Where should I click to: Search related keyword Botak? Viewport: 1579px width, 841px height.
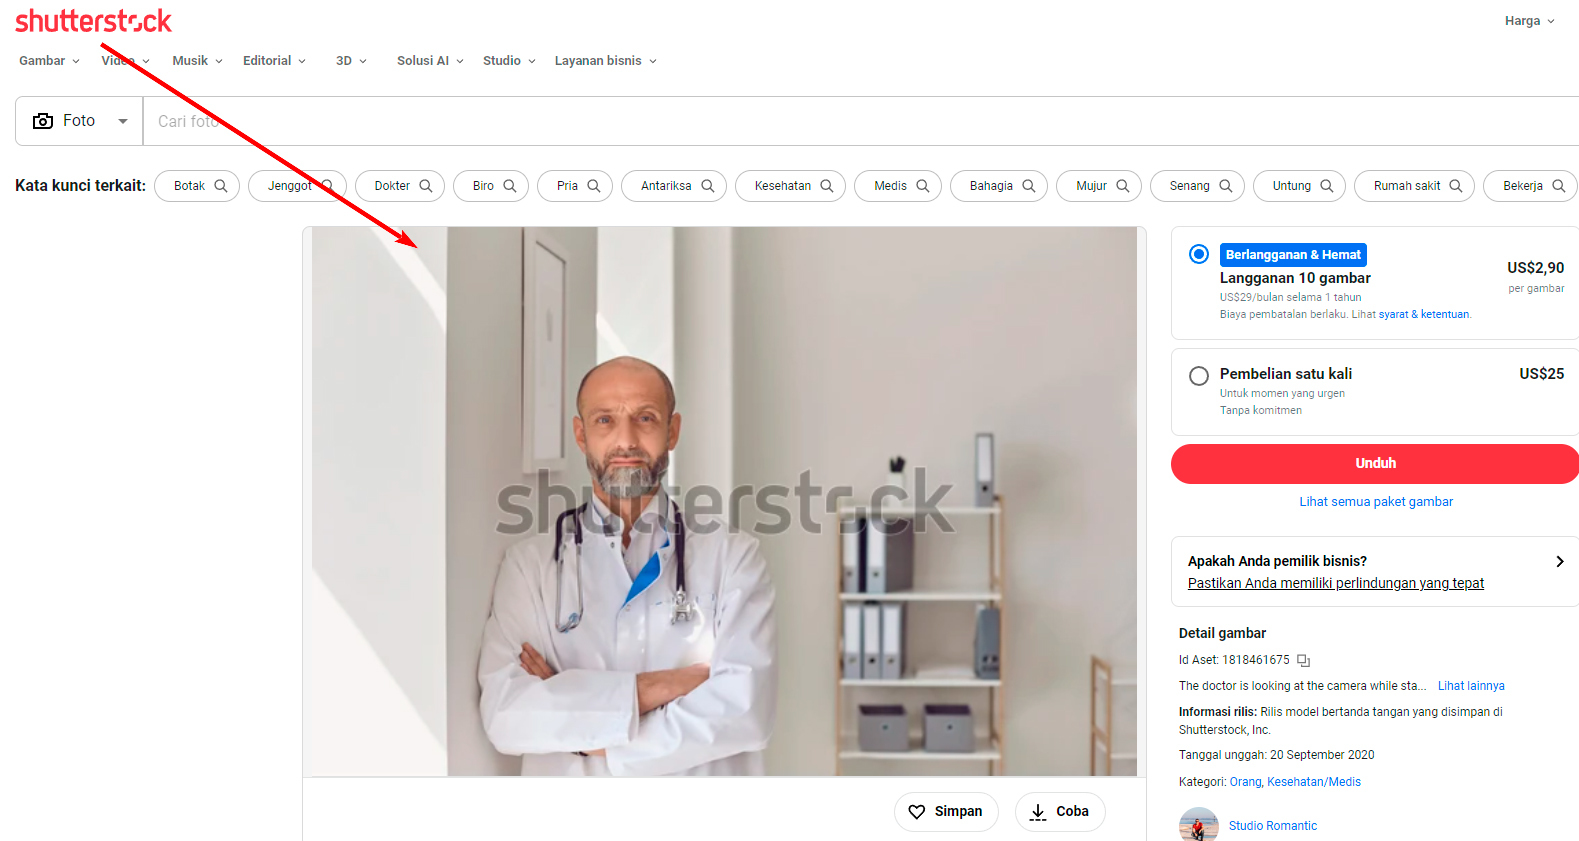(x=197, y=186)
